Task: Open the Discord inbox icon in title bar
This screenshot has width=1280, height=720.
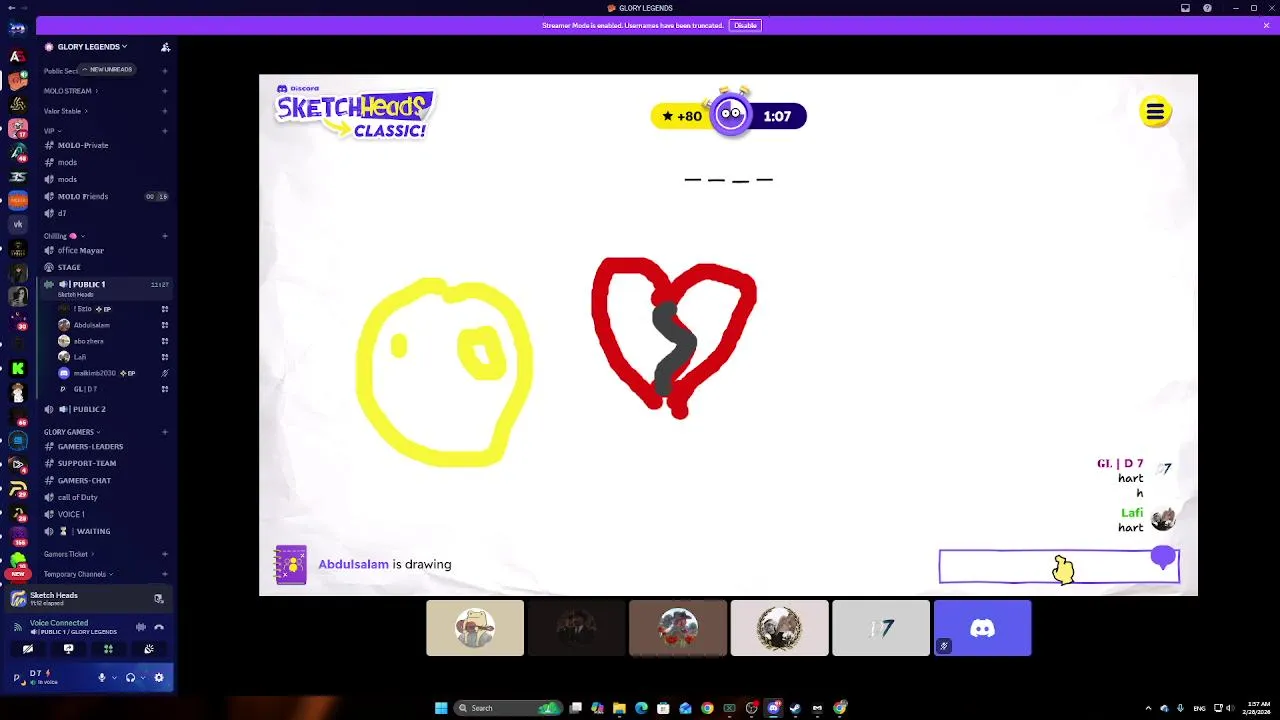Action: (1185, 8)
